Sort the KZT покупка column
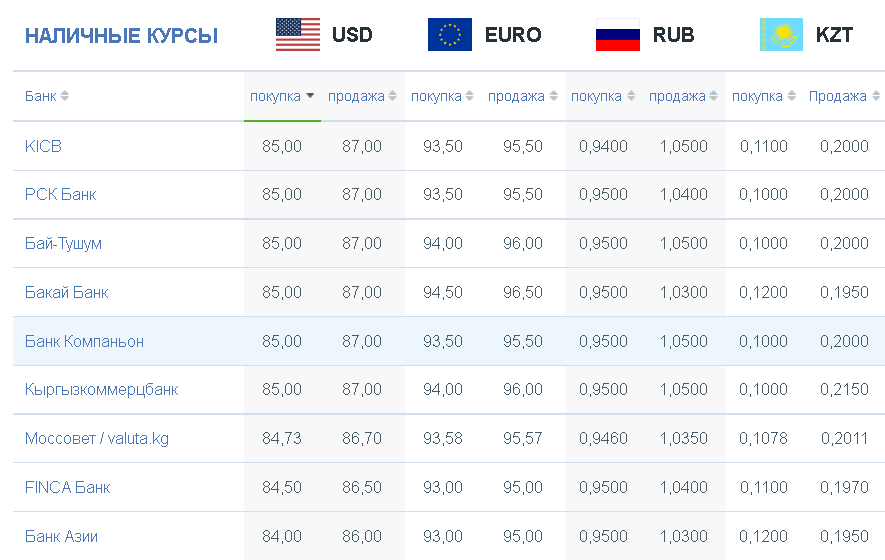Screen dimensions: 885x560 coord(791,96)
